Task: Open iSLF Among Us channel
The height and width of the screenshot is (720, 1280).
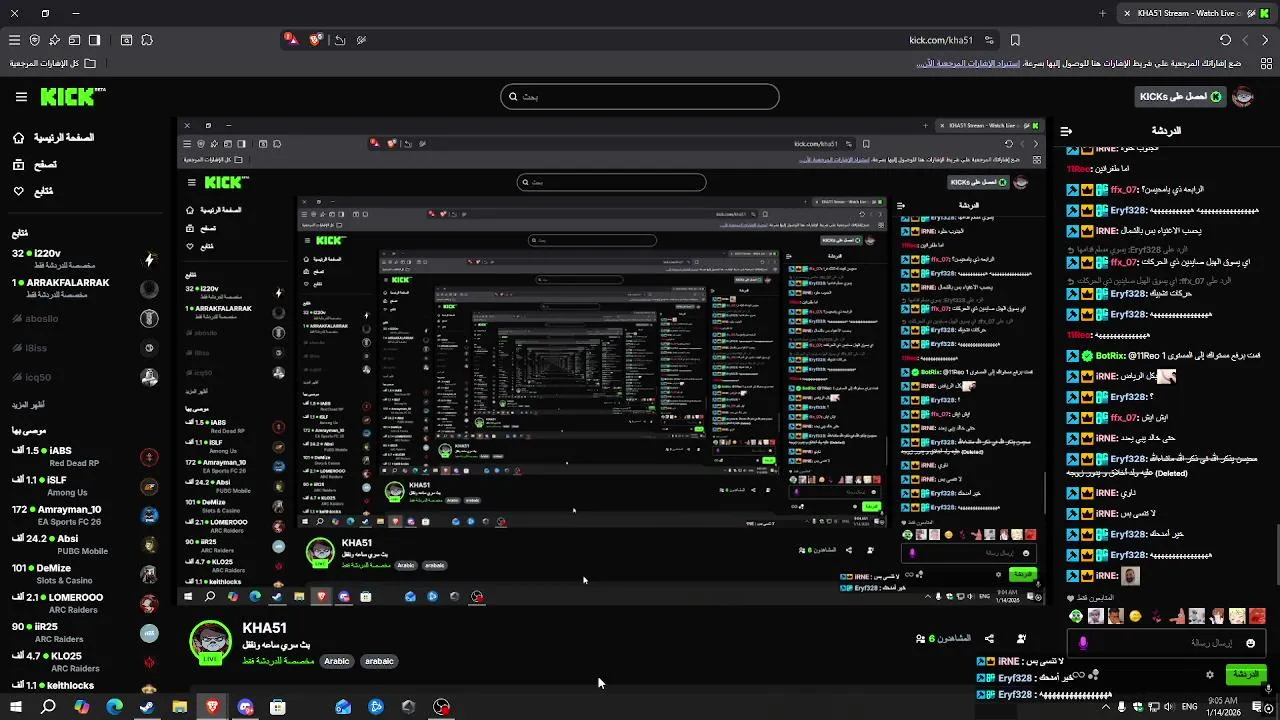Action: pos(85,486)
